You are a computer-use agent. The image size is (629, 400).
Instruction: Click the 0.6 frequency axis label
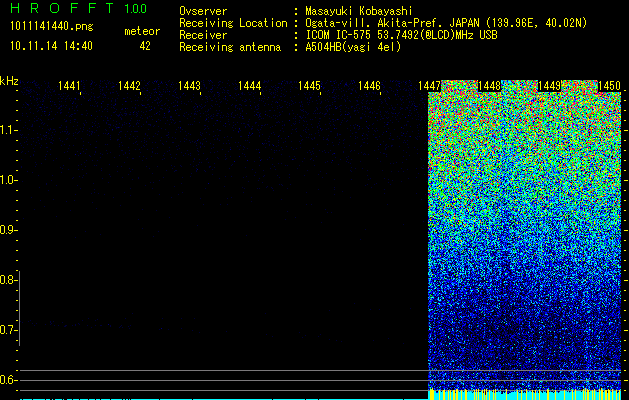[x=7, y=380]
